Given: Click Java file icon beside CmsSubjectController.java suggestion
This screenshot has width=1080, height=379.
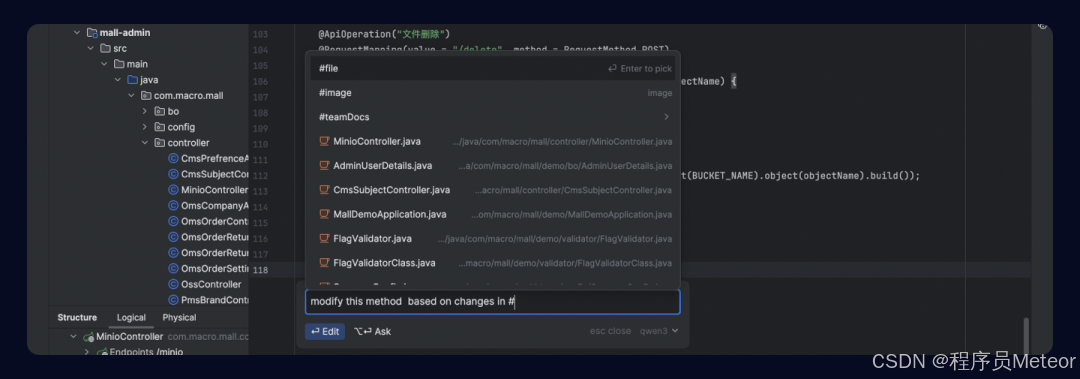Looking at the screenshot, I should pyautogui.click(x=324, y=190).
